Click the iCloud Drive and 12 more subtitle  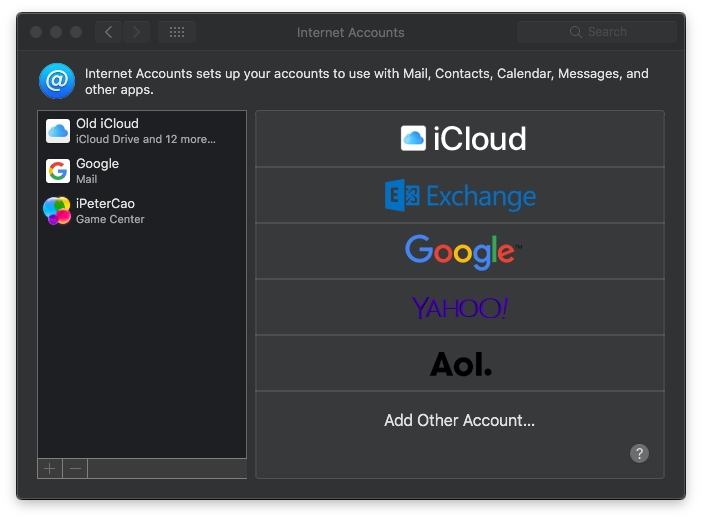tap(146, 139)
